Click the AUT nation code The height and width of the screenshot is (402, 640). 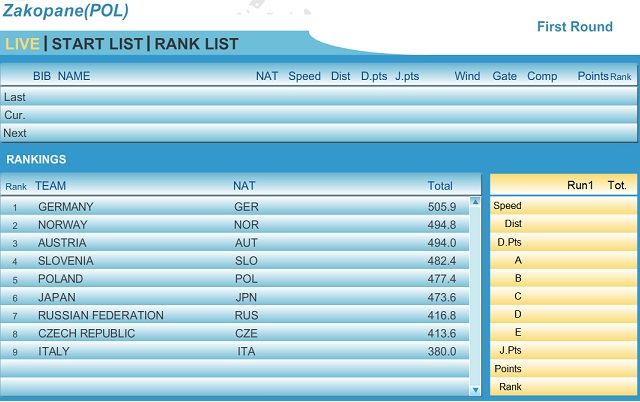[x=246, y=243]
